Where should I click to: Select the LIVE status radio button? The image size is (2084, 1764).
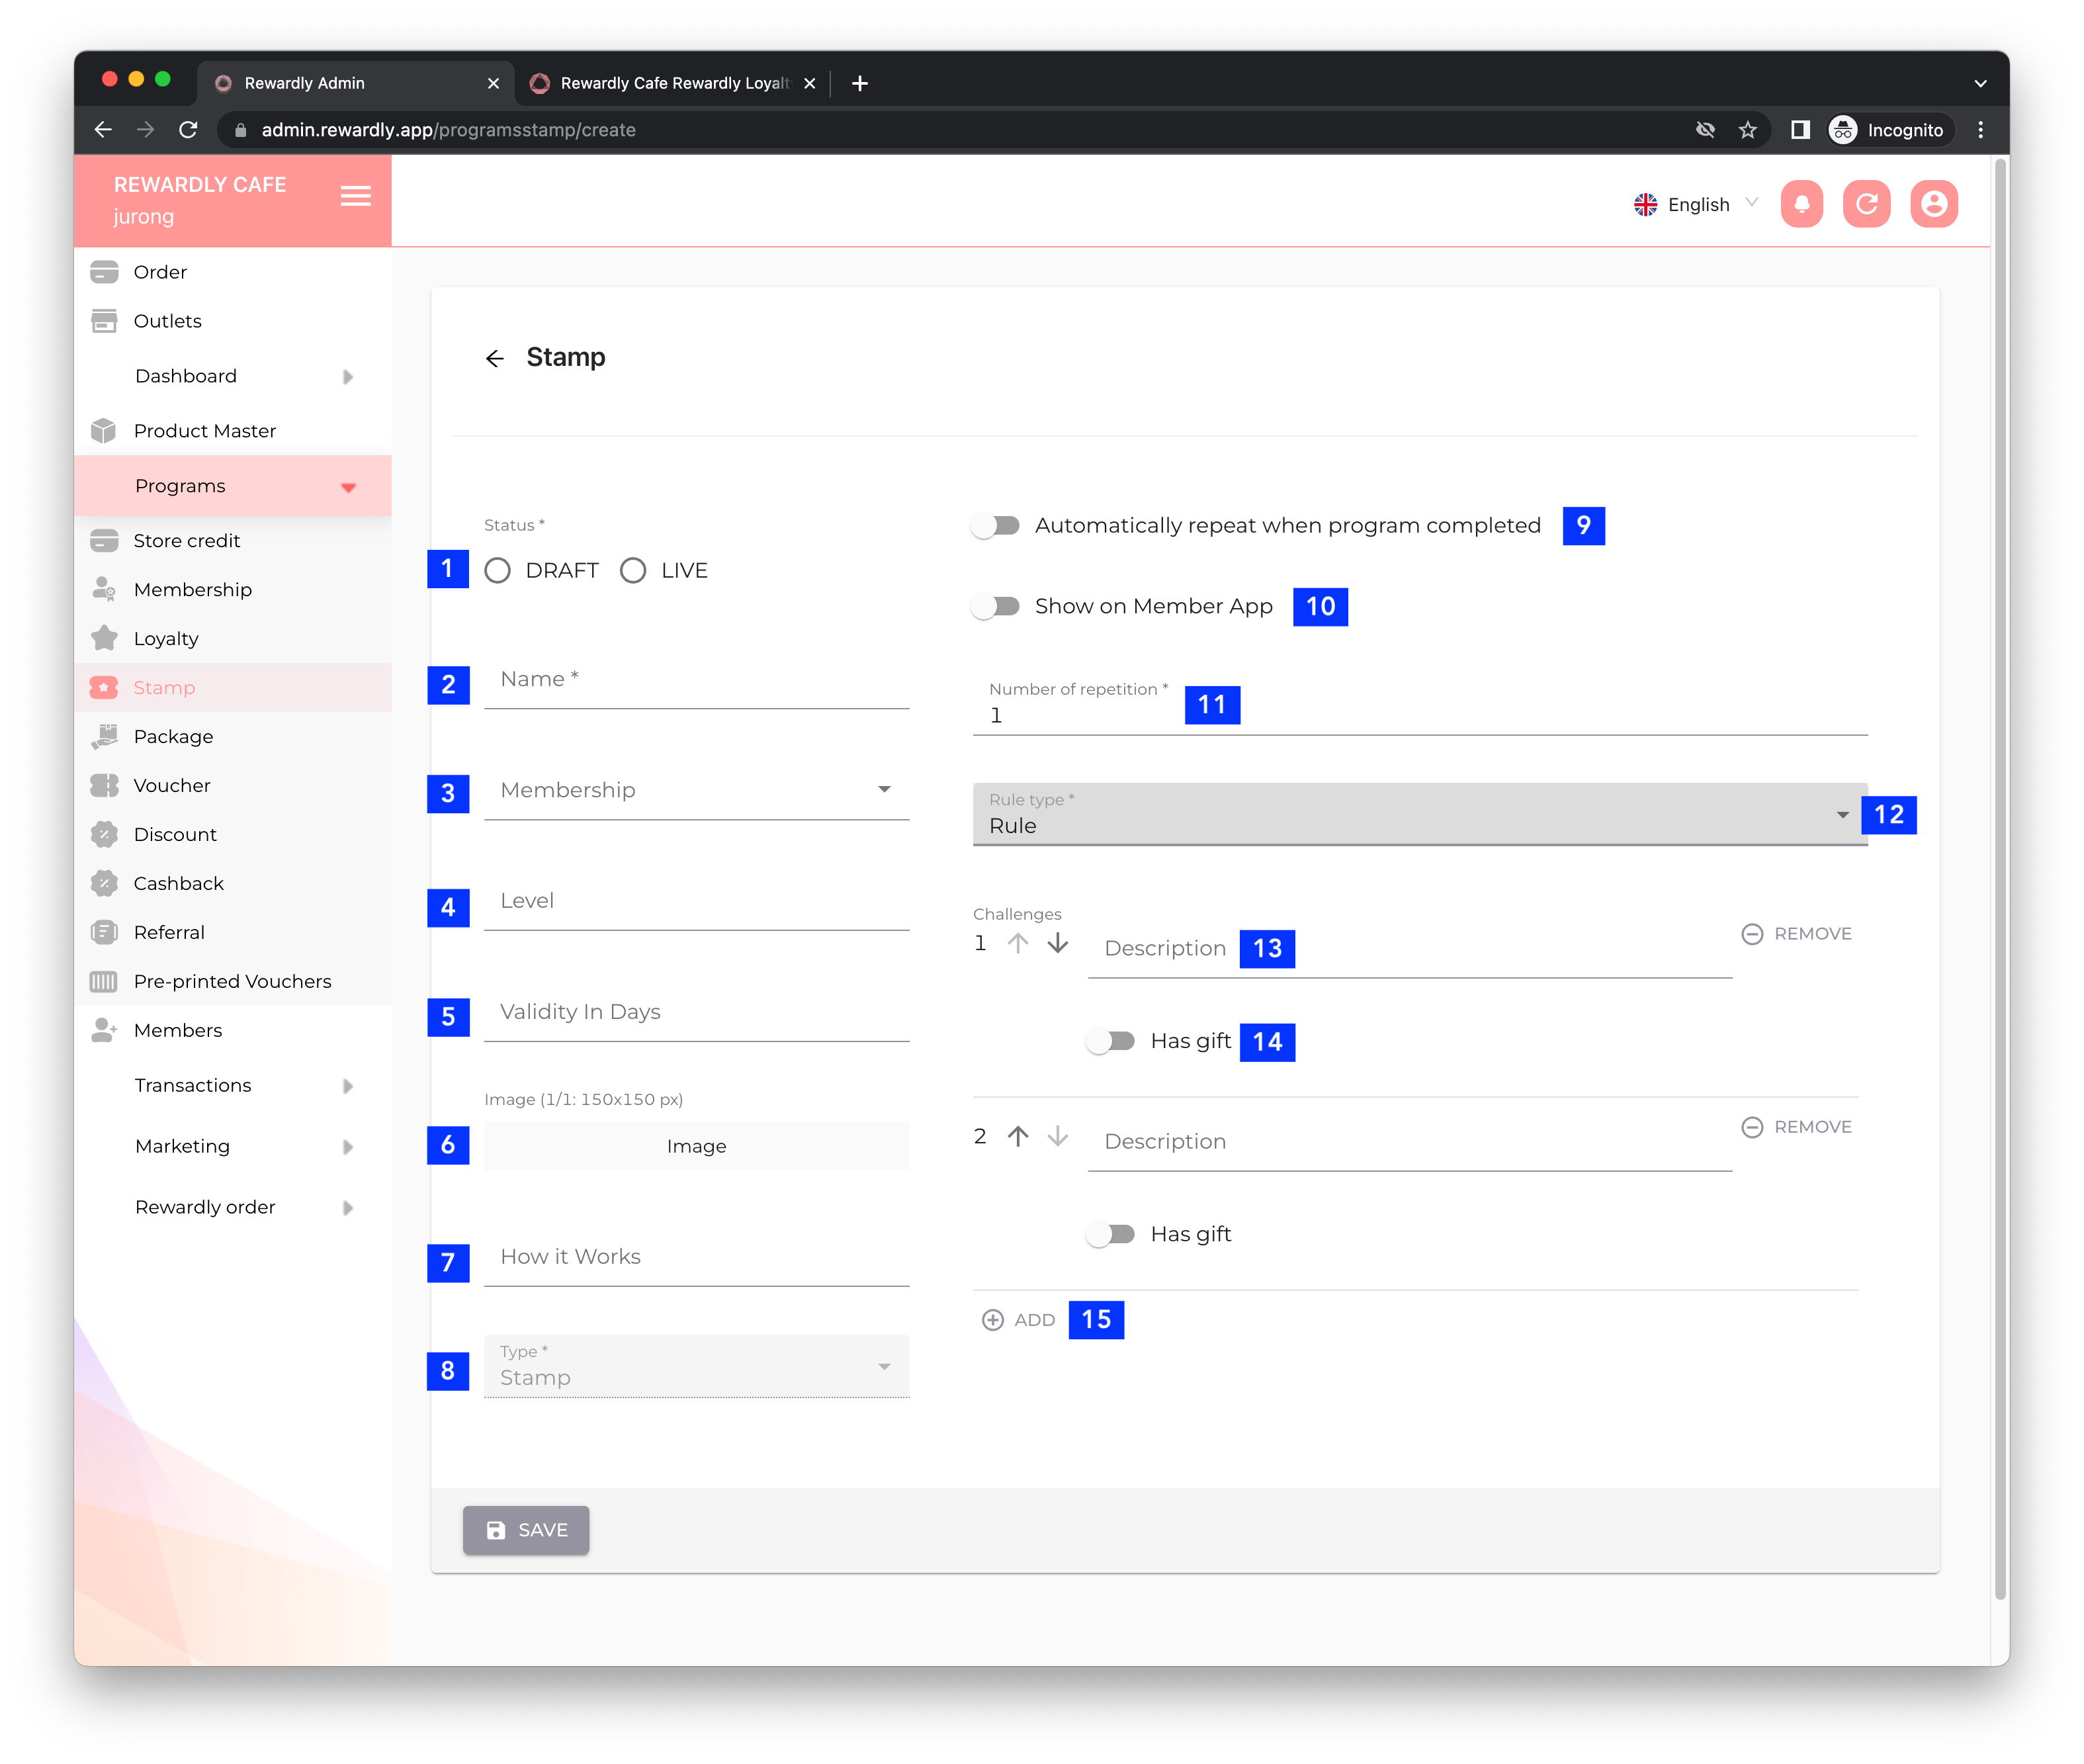tap(633, 570)
